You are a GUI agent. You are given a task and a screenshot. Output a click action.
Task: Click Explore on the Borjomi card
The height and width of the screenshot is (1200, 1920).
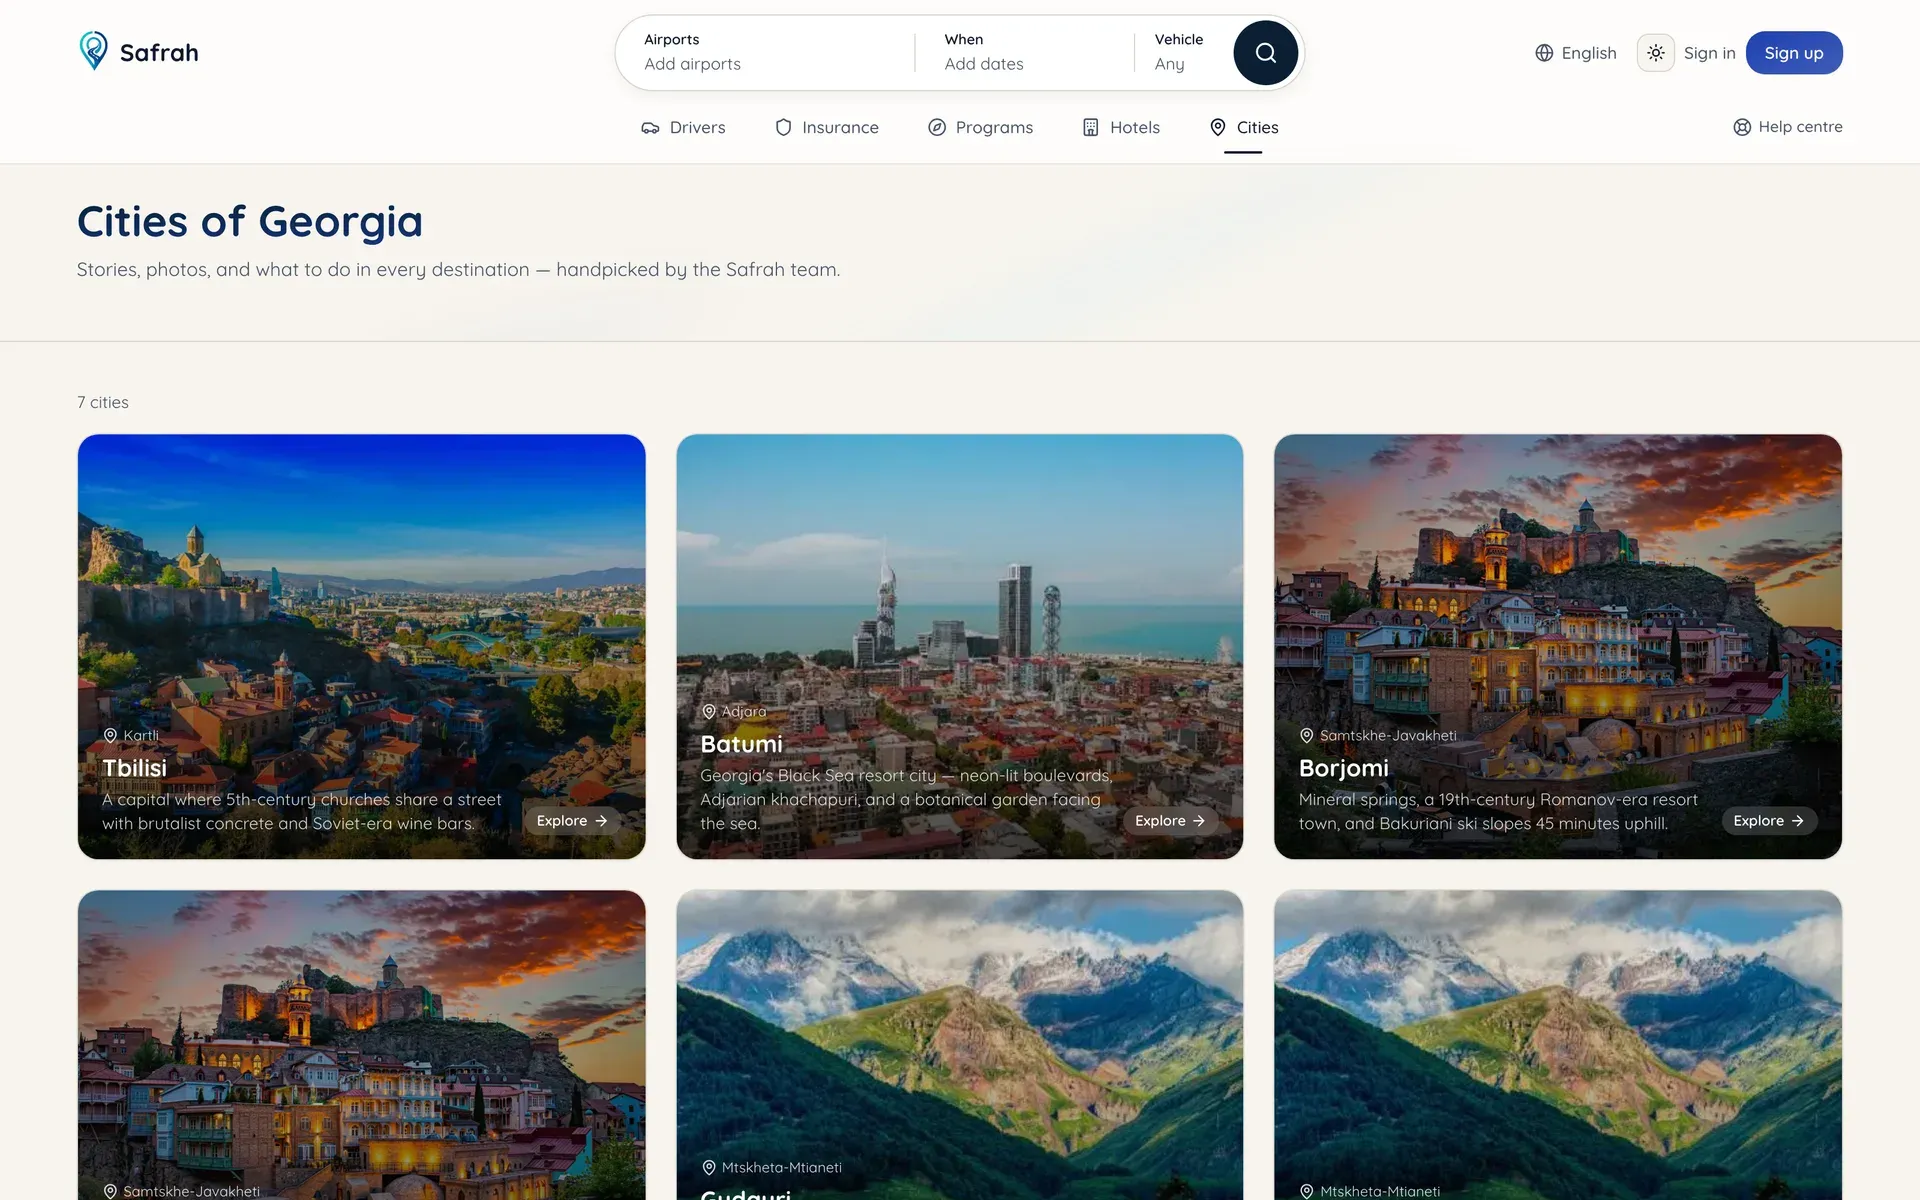point(1769,821)
